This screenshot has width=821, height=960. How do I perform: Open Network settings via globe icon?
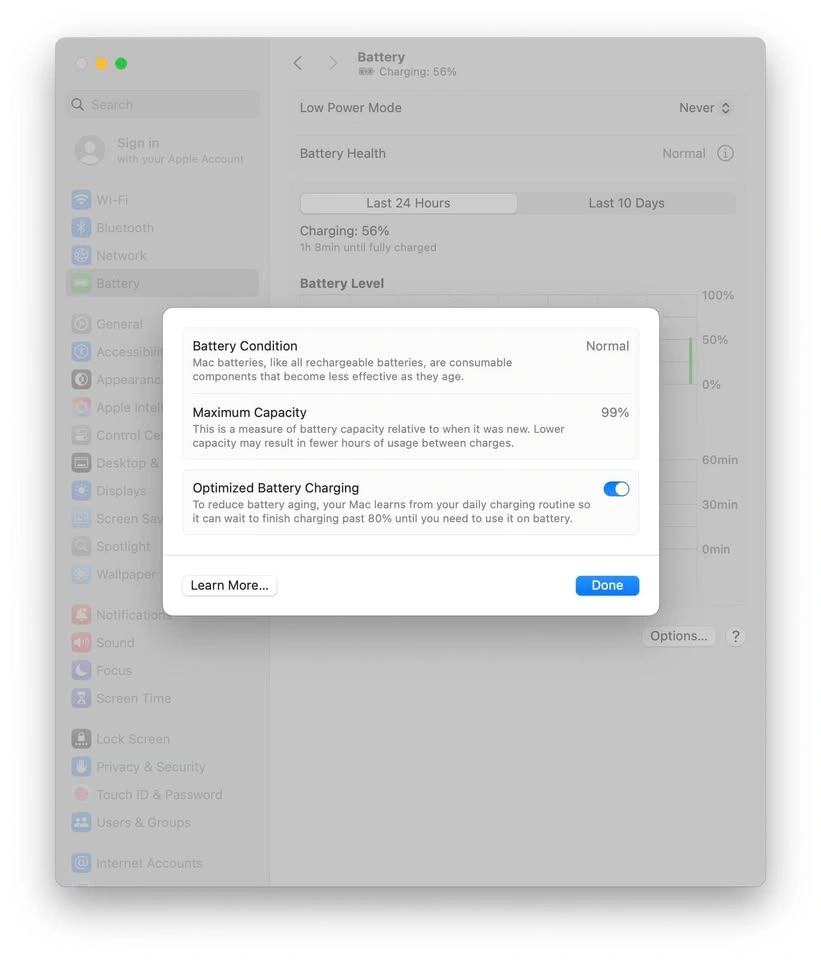click(x=81, y=256)
